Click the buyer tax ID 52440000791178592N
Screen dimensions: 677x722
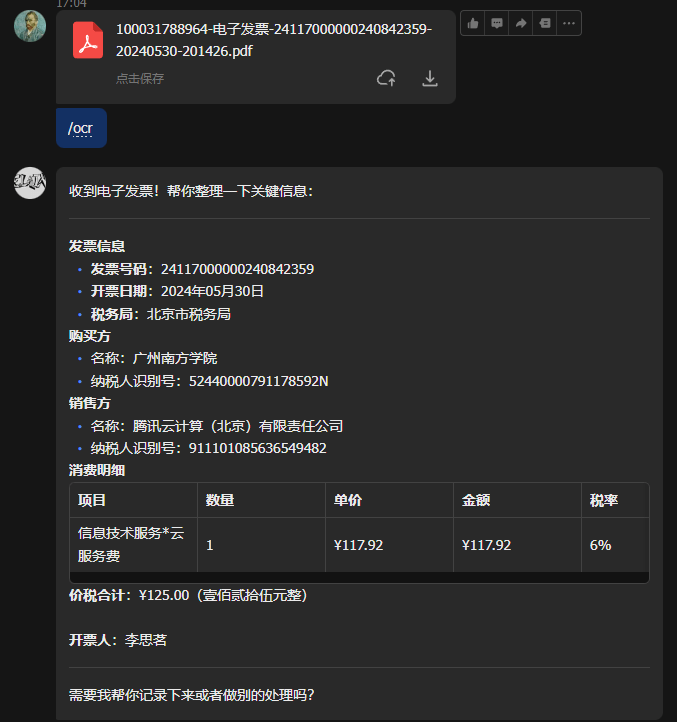[x=259, y=381]
